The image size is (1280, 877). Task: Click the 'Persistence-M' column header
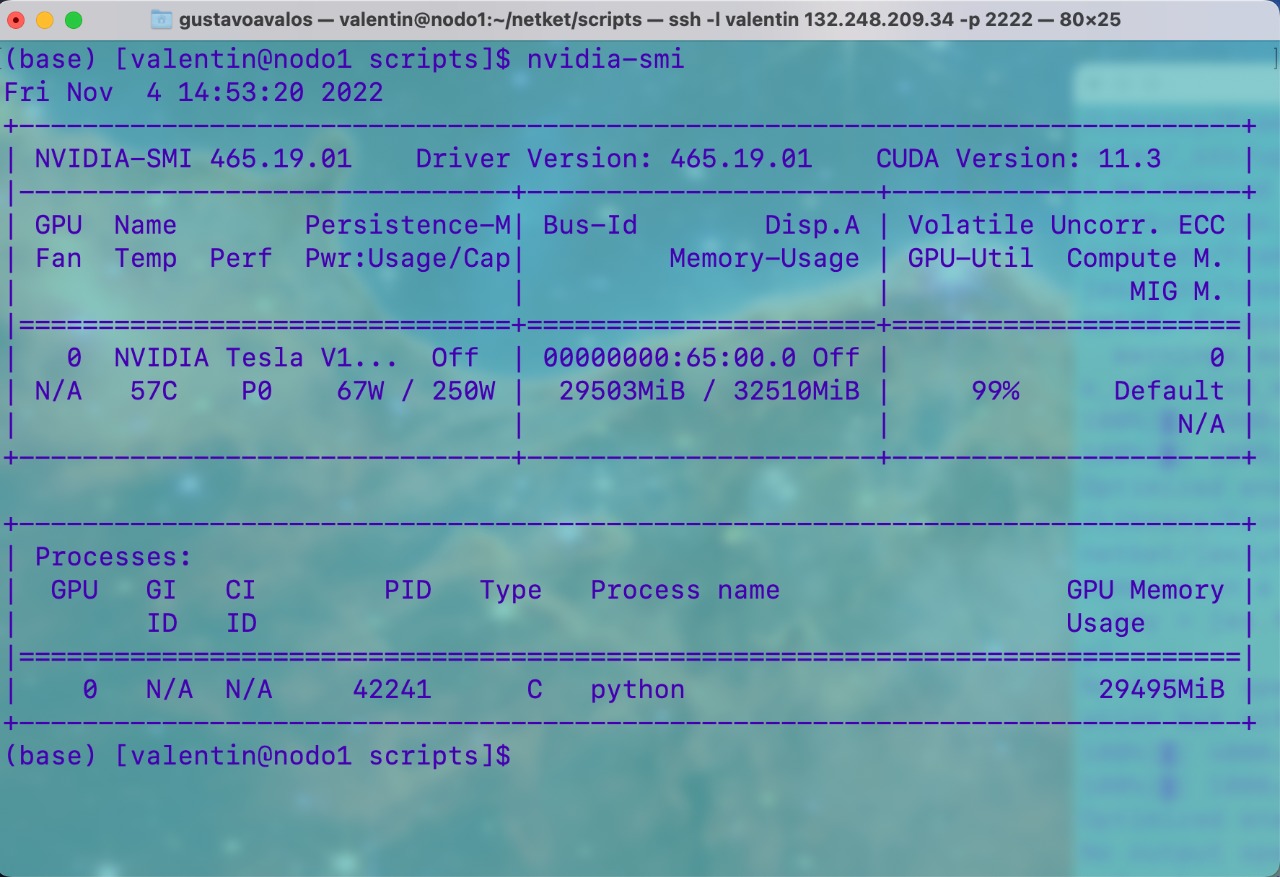(x=408, y=225)
